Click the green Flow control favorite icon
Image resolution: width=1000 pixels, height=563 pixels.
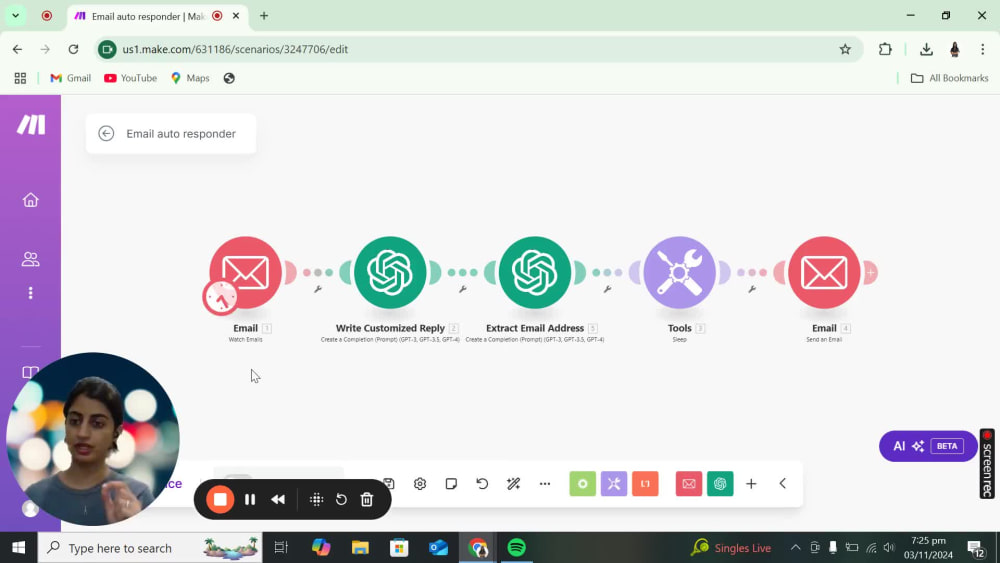click(582, 483)
